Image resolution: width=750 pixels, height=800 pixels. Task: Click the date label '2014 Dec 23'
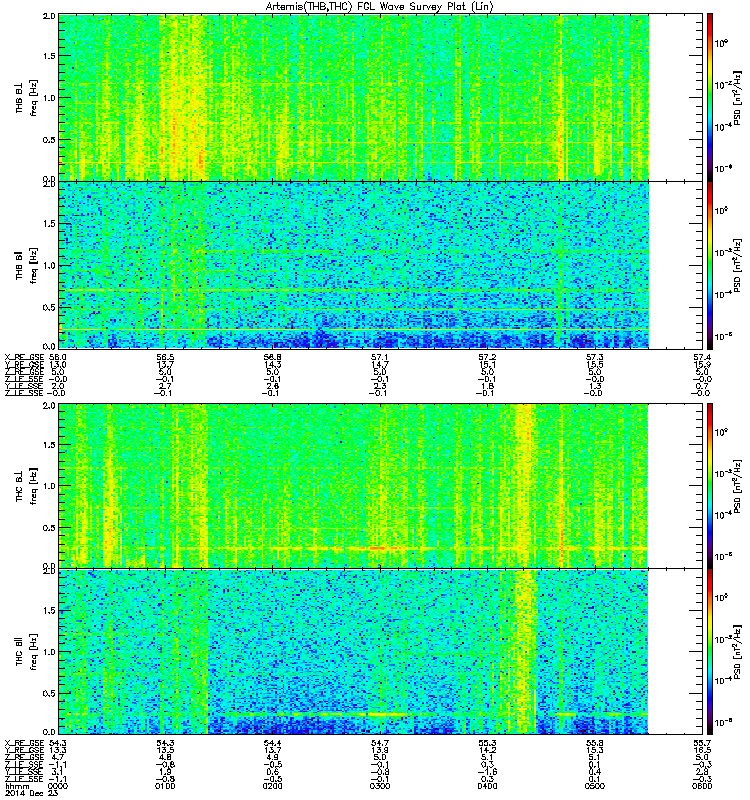pos(32,793)
